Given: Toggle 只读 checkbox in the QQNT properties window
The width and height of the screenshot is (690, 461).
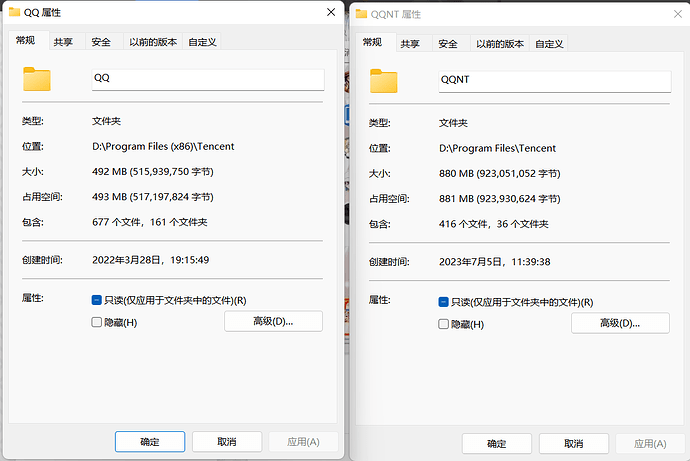Looking at the screenshot, I should click(444, 302).
